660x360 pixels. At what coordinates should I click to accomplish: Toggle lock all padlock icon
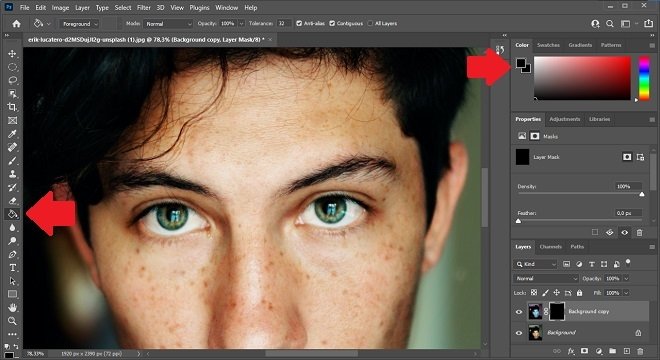click(x=580, y=293)
